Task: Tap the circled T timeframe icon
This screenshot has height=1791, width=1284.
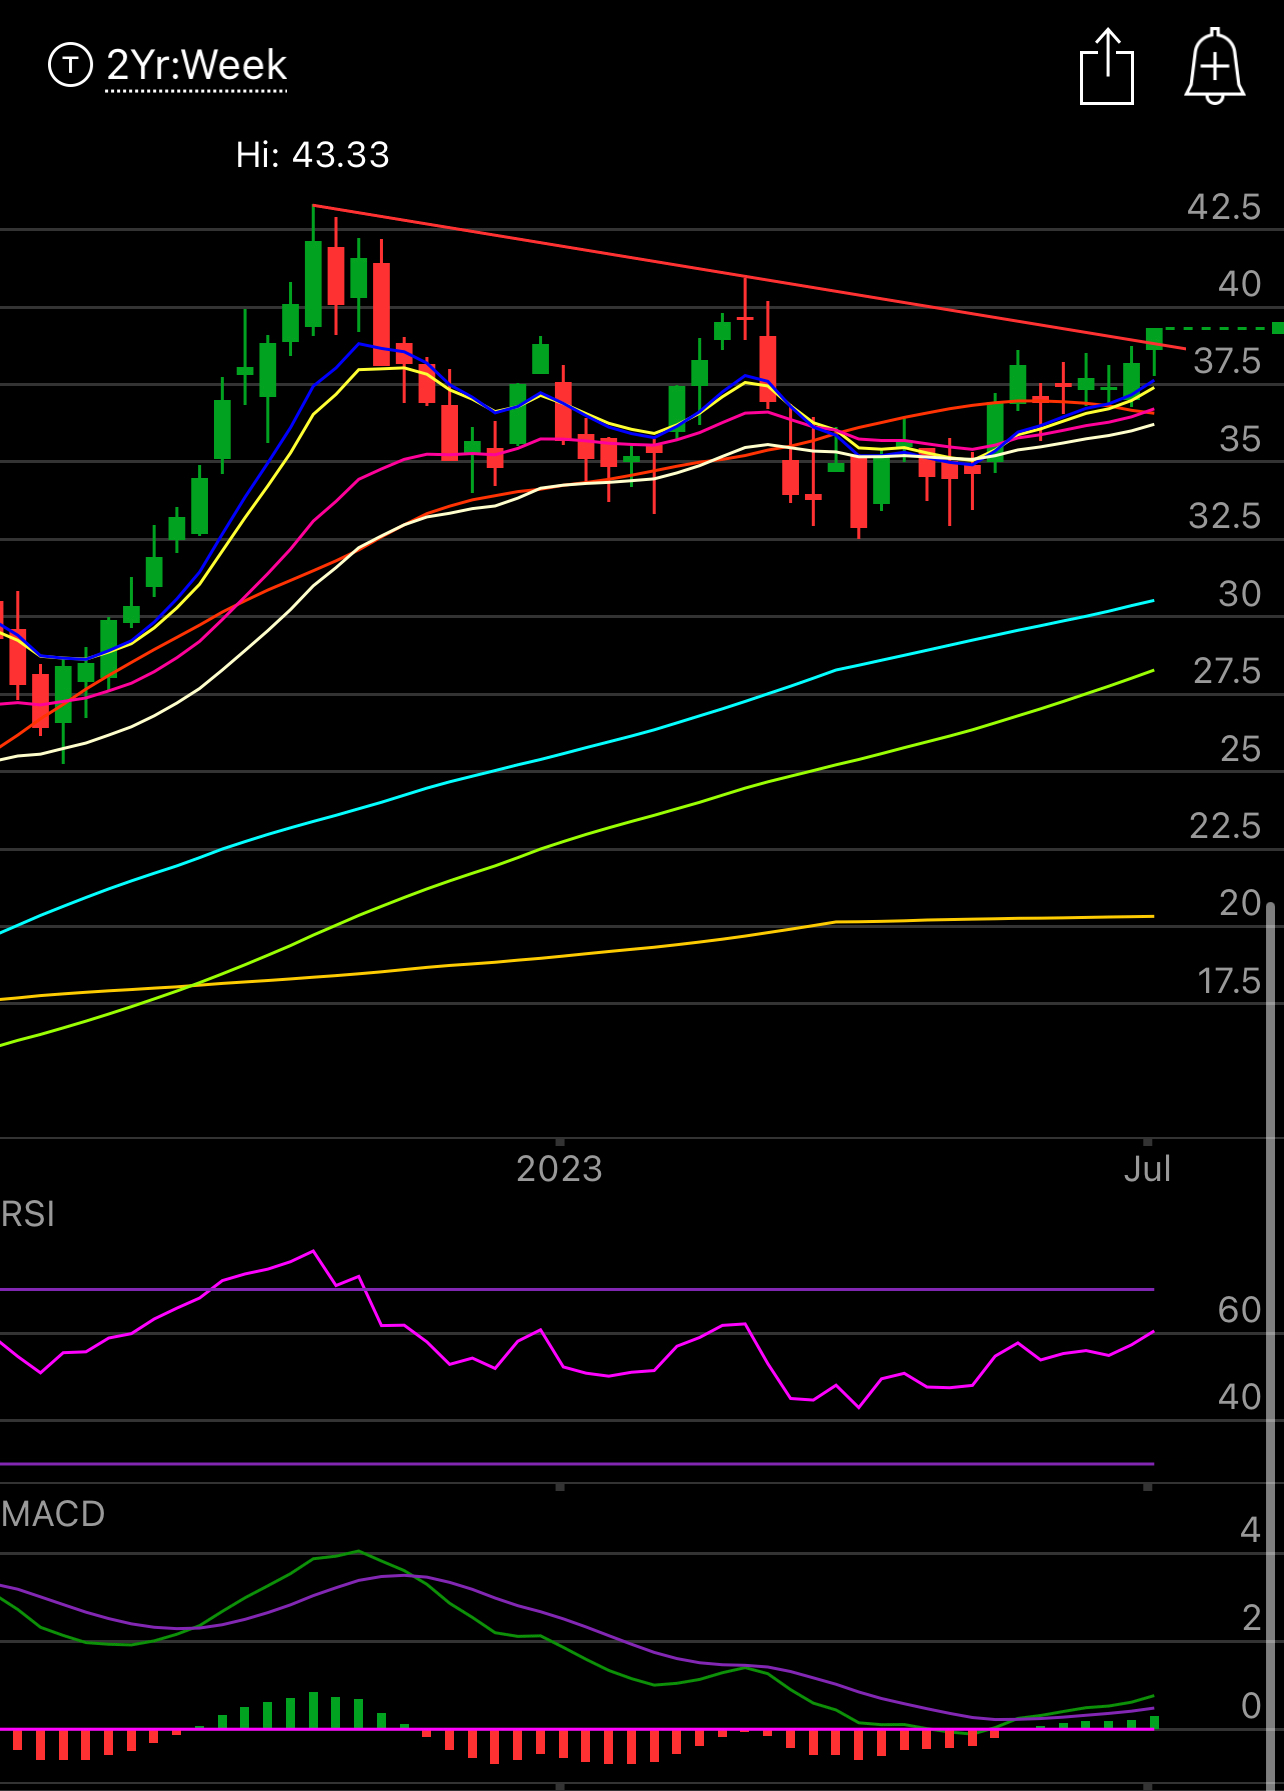Action: tap(70, 66)
